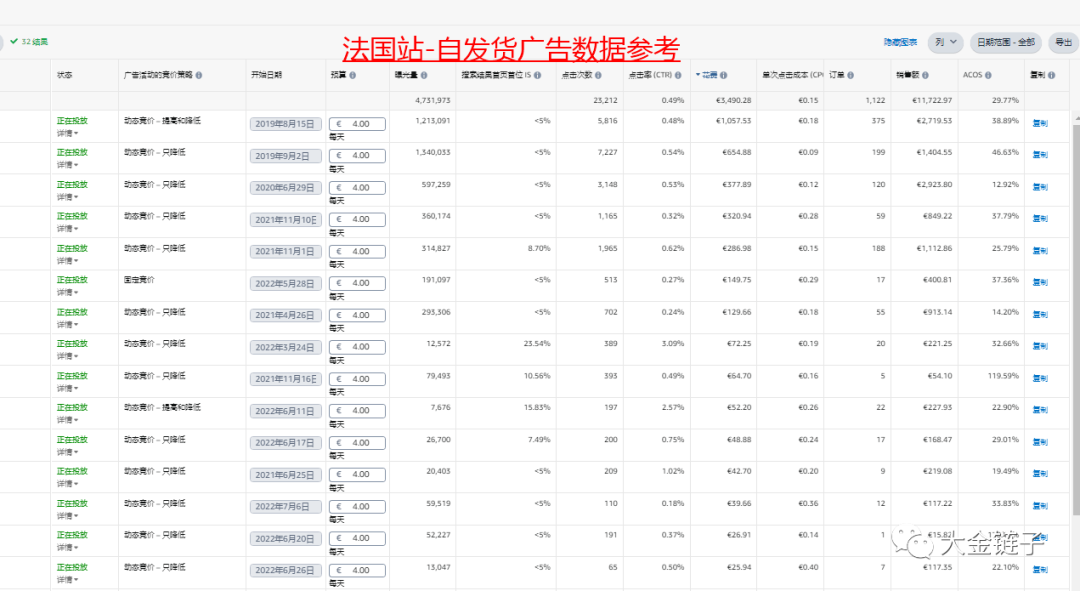
Task: Click info icon beside ACOS header
Action: (988, 75)
